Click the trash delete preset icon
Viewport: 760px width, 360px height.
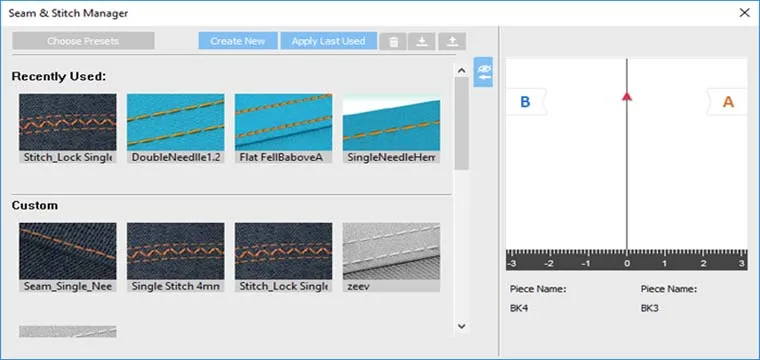coord(393,42)
